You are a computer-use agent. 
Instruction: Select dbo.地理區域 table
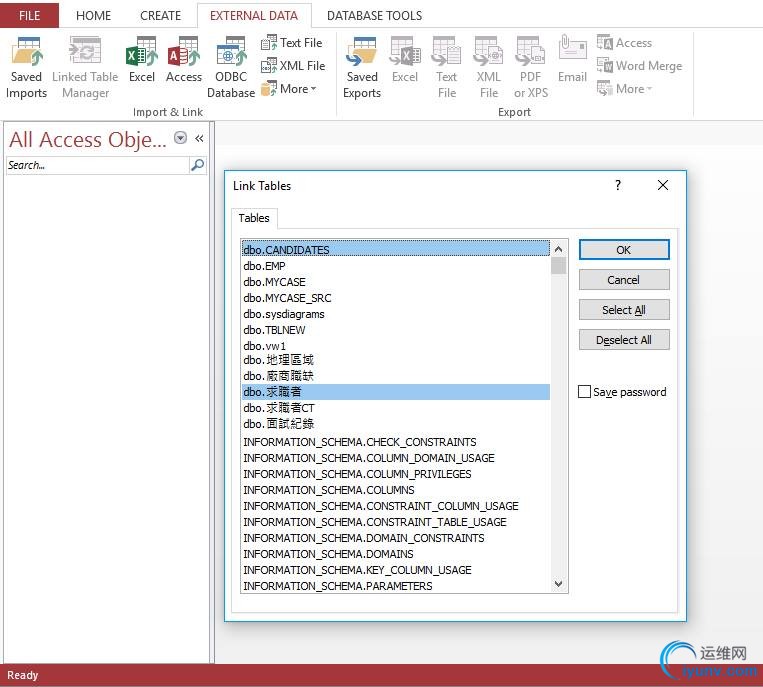point(396,360)
